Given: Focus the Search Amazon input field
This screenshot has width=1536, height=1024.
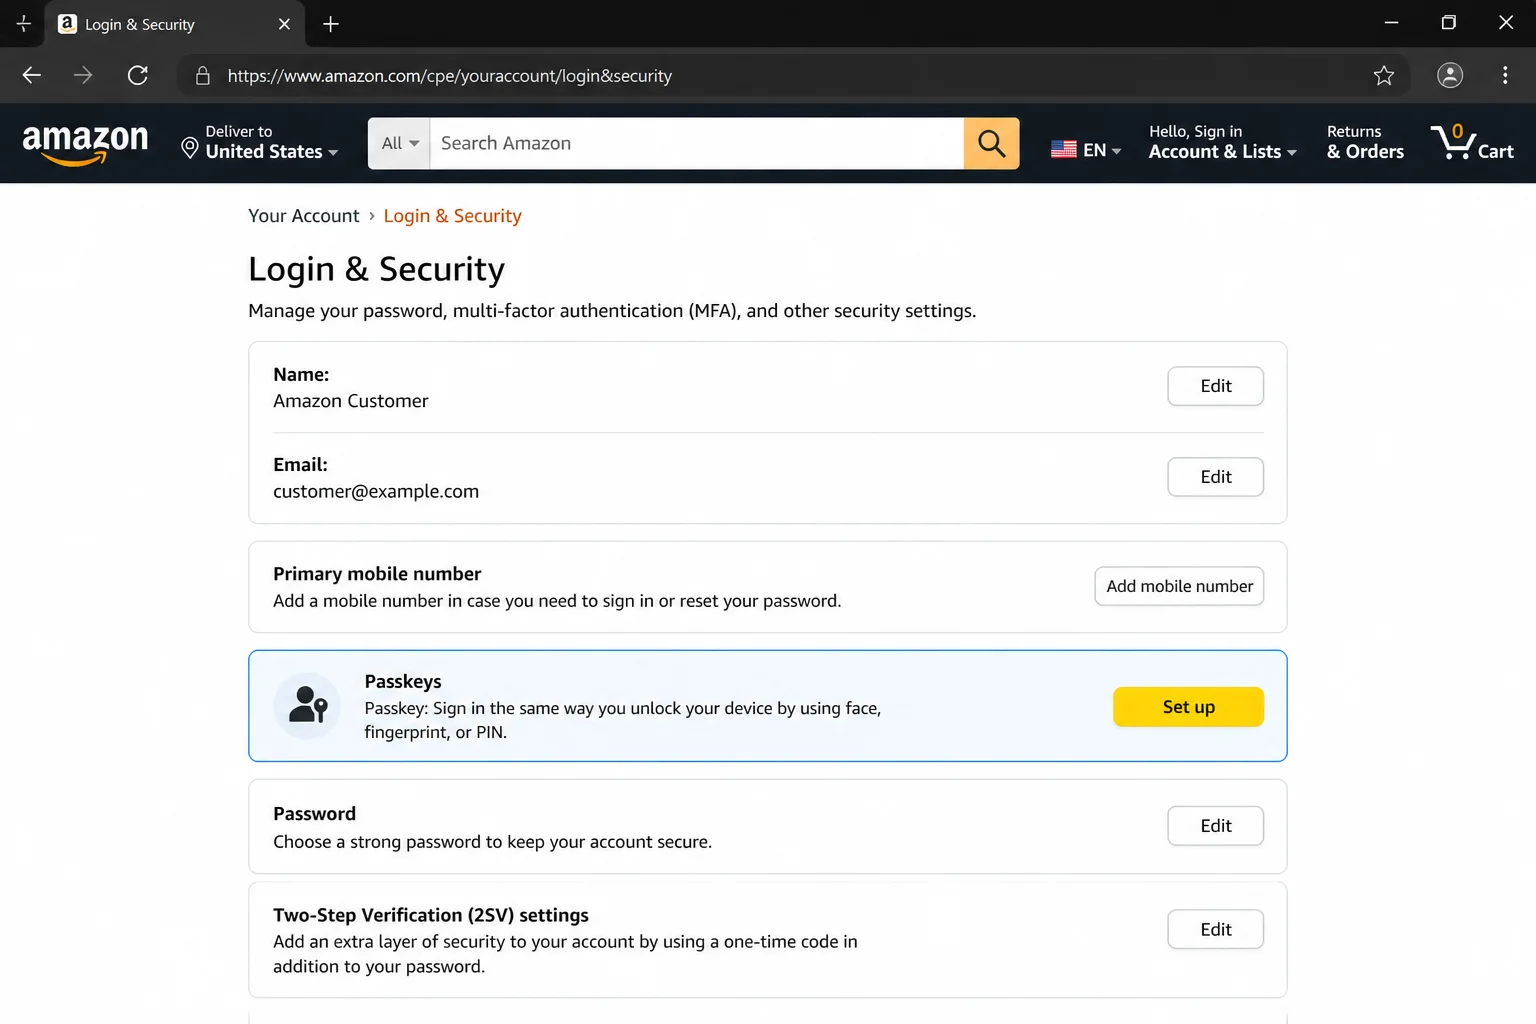Looking at the screenshot, I should tap(696, 143).
